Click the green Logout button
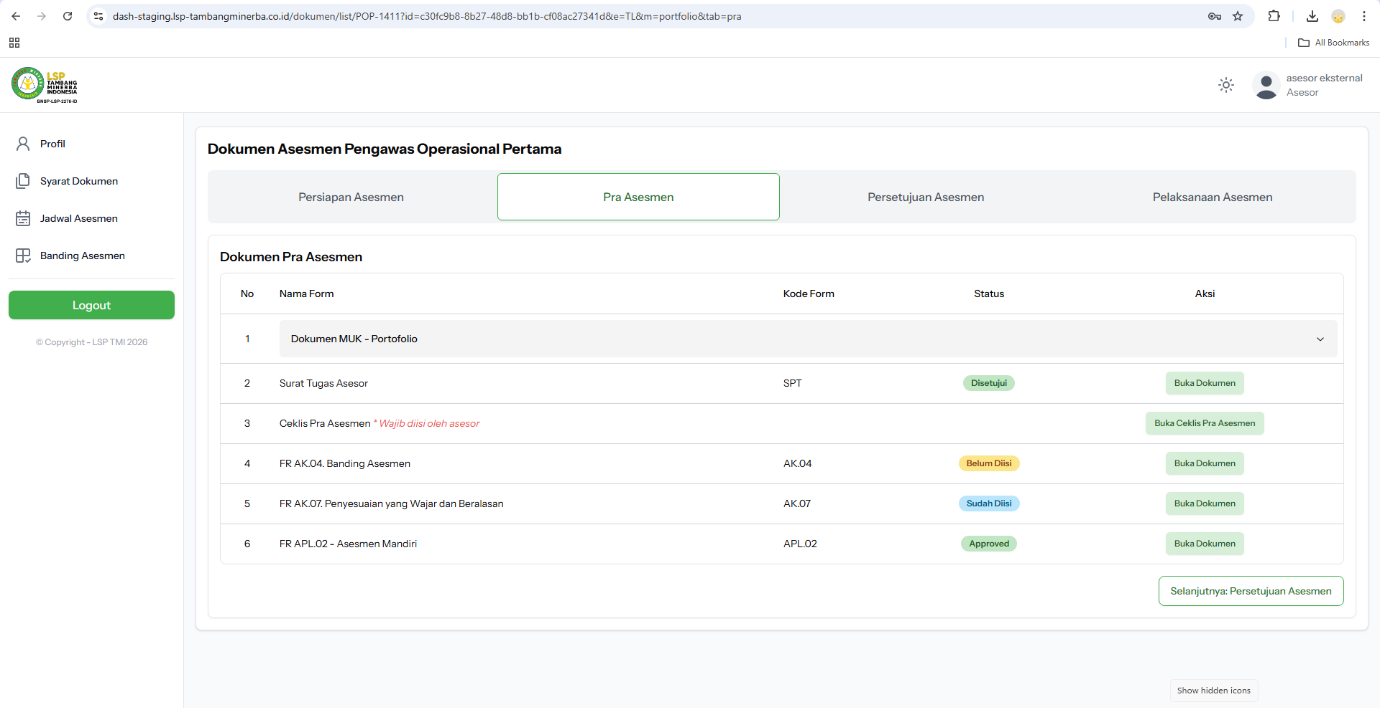The width and height of the screenshot is (1380, 708). point(91,305)
